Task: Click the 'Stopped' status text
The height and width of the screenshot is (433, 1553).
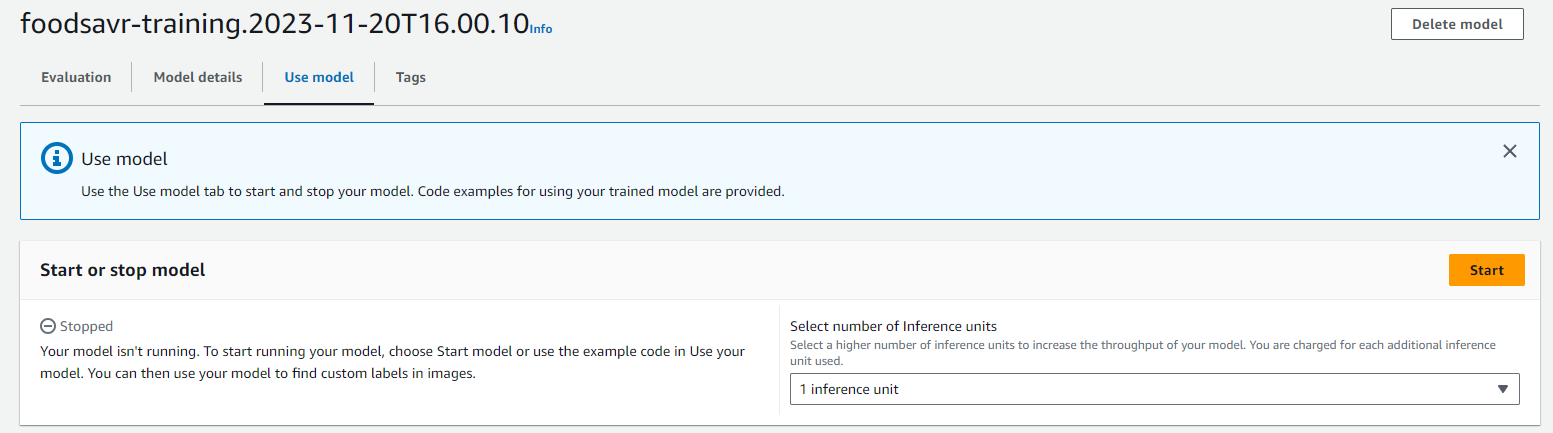Action: [x=86, y=326]
